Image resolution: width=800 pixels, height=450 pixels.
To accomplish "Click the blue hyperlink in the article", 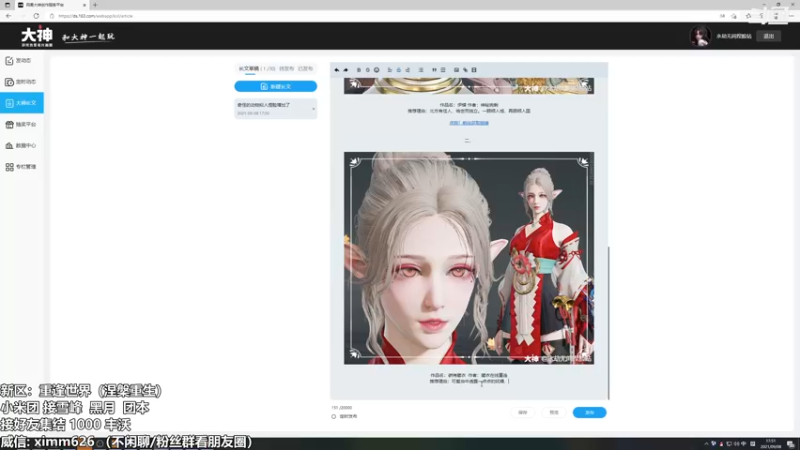I will pyautogui.click(x=469, y=123).
